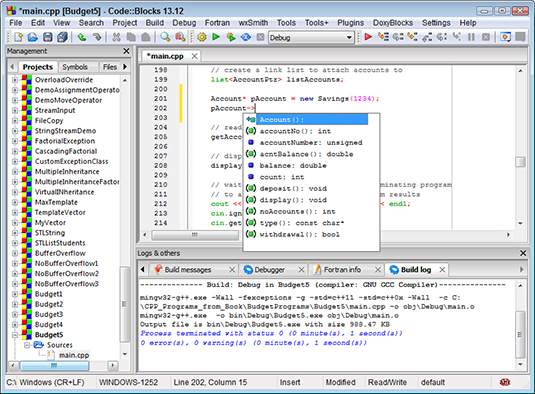
Task: Build the project with the gear icon
Action: (x=202, y=37)
